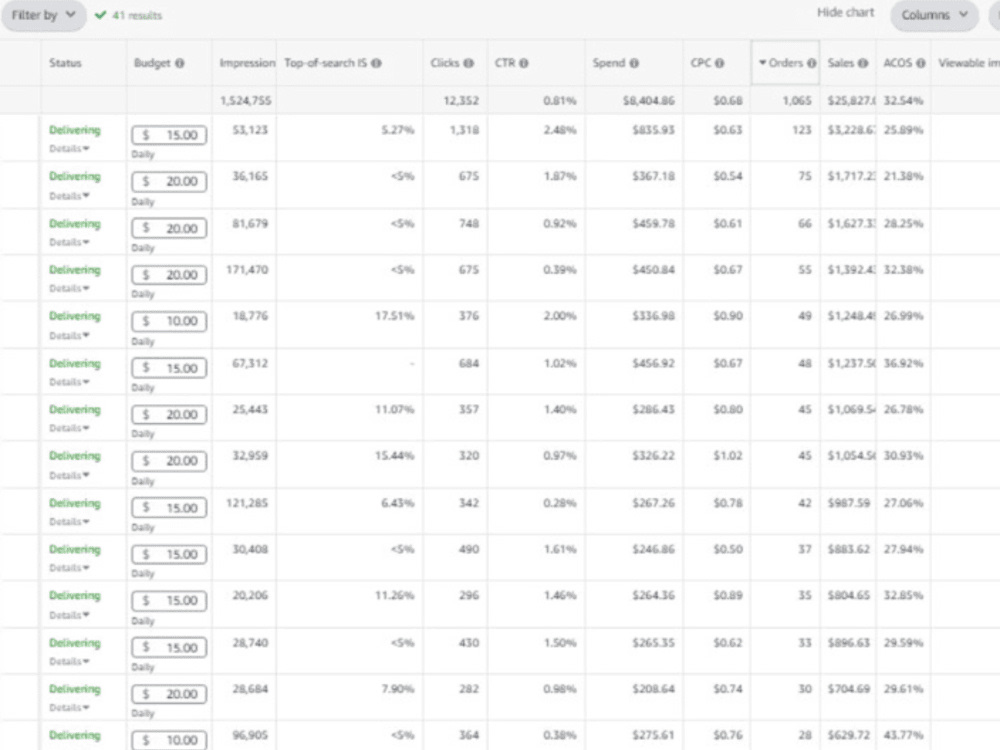
Task: Click the Clicks column info icon
Action: (x=469, y=63)
